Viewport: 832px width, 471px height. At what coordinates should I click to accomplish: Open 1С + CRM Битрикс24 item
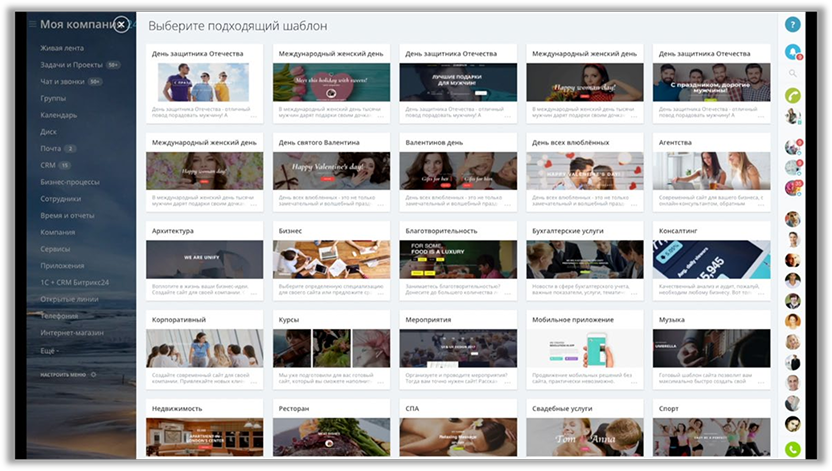coord(74,282)
